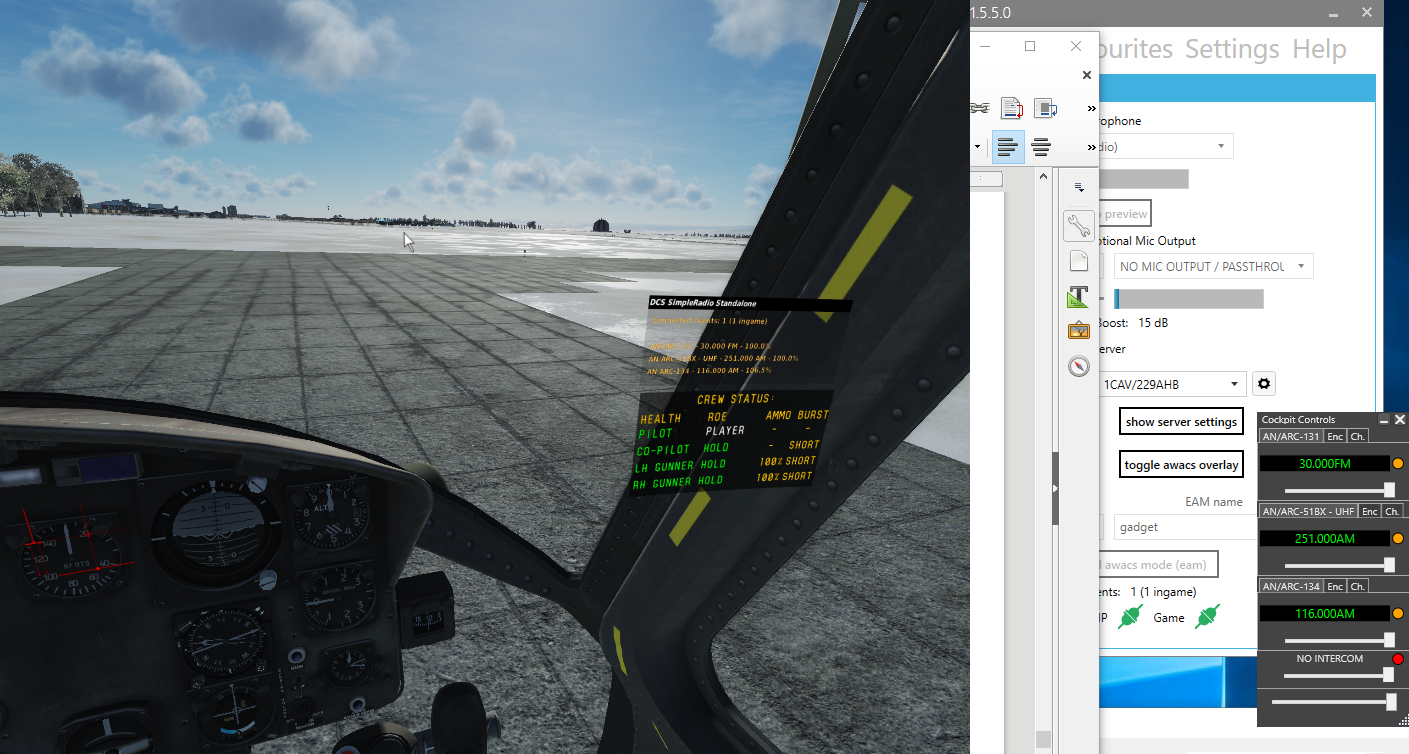Image resolution: width=1409 pixels, height=754 pixels.
Task: Open the Page deck in Writer sidebar
Action: coord(1078,262)
